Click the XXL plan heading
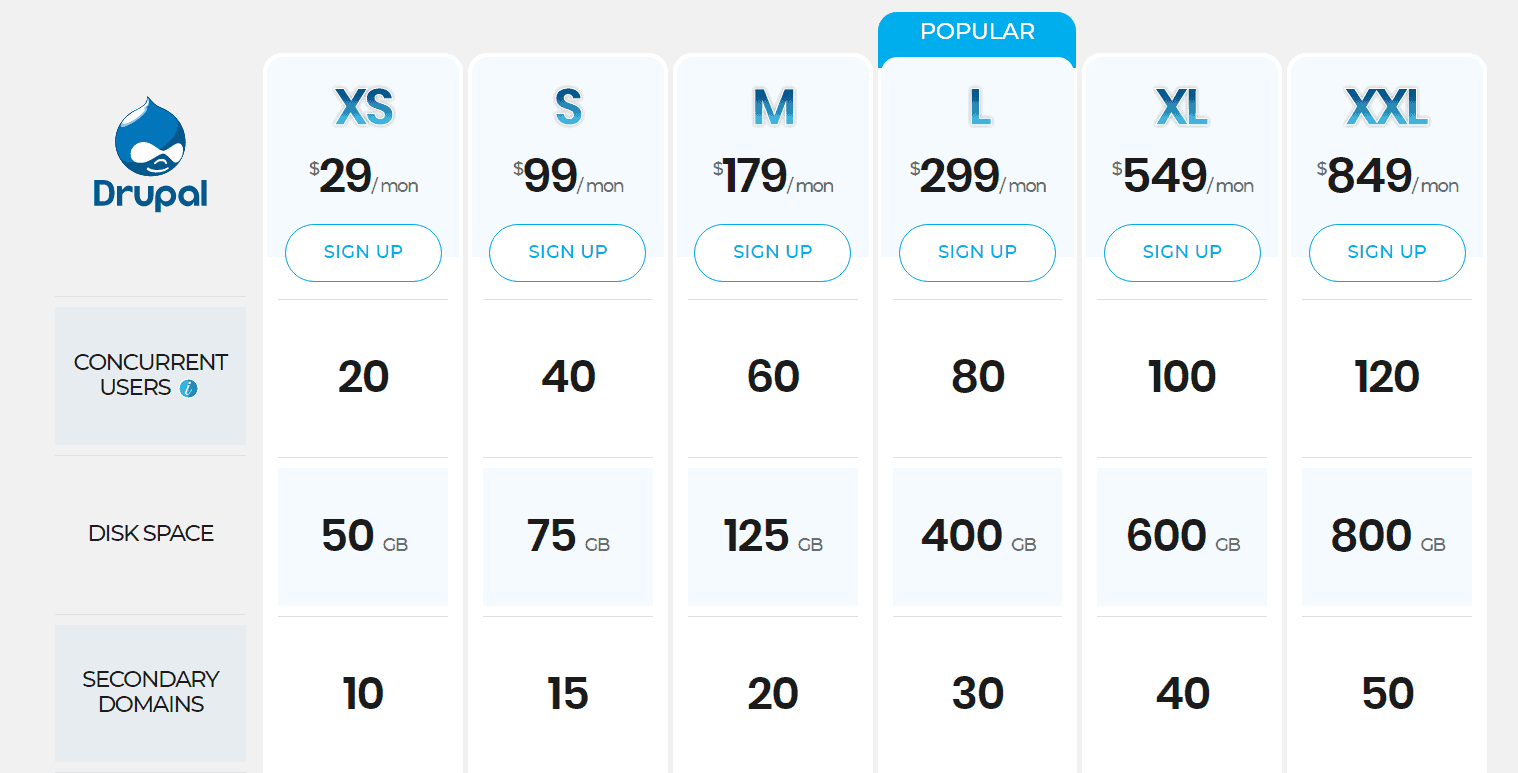This screenshot has height=773, width=1518. pyautogui.click(x=1387, y=108)
